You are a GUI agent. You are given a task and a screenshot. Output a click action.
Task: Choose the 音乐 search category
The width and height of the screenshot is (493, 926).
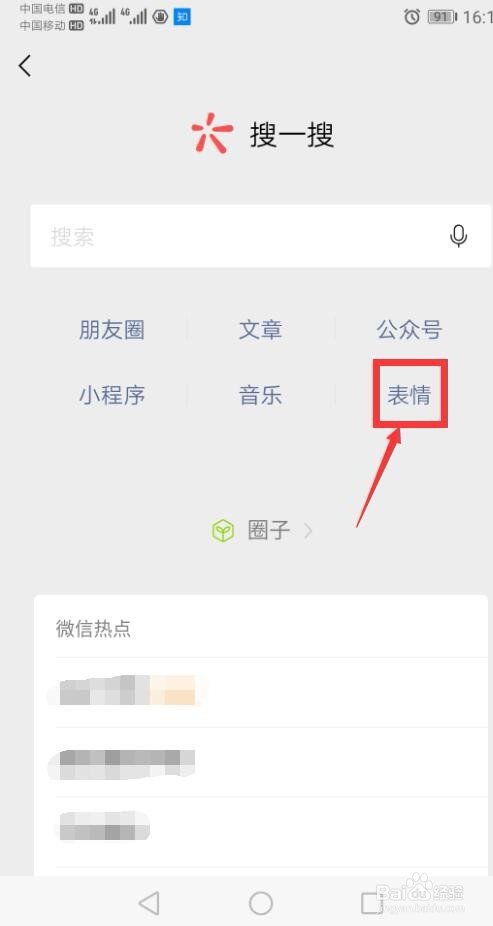coord(260,395)
